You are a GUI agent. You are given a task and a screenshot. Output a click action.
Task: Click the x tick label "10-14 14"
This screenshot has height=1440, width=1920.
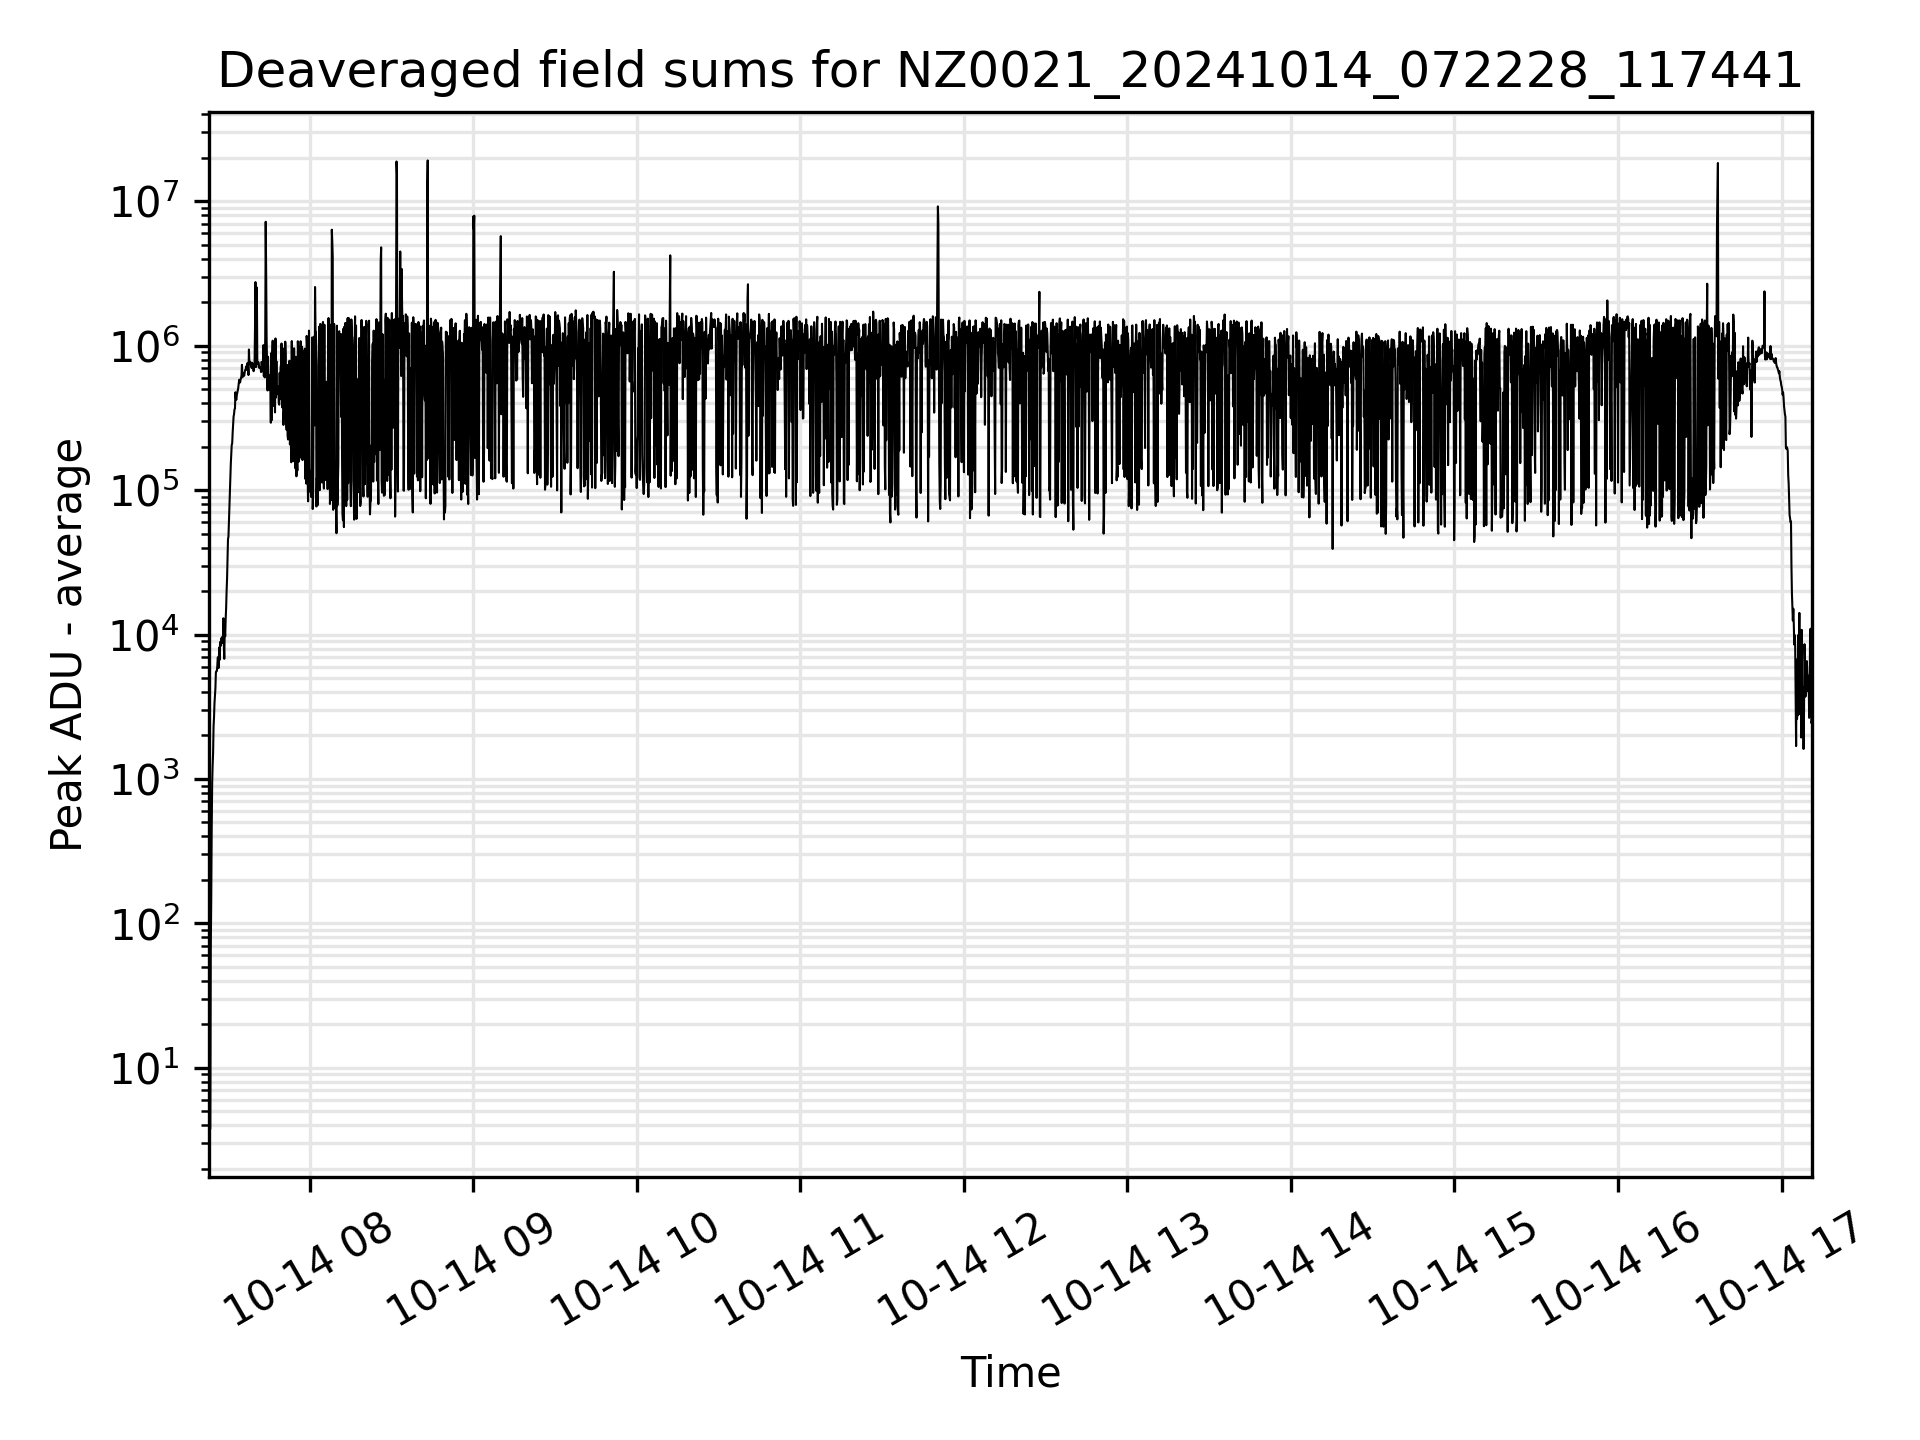tap(1289, 1267)
